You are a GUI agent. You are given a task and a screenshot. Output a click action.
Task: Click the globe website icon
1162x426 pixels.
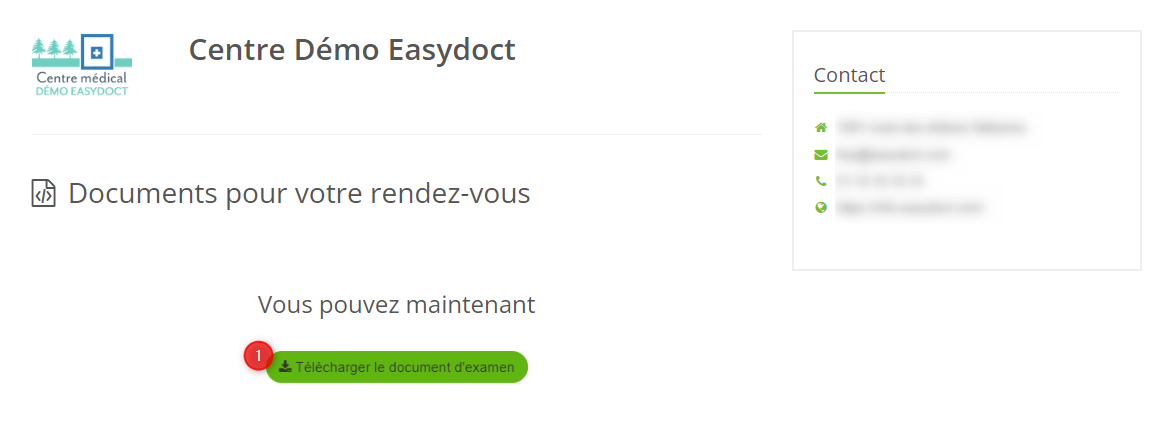[821, 208]
